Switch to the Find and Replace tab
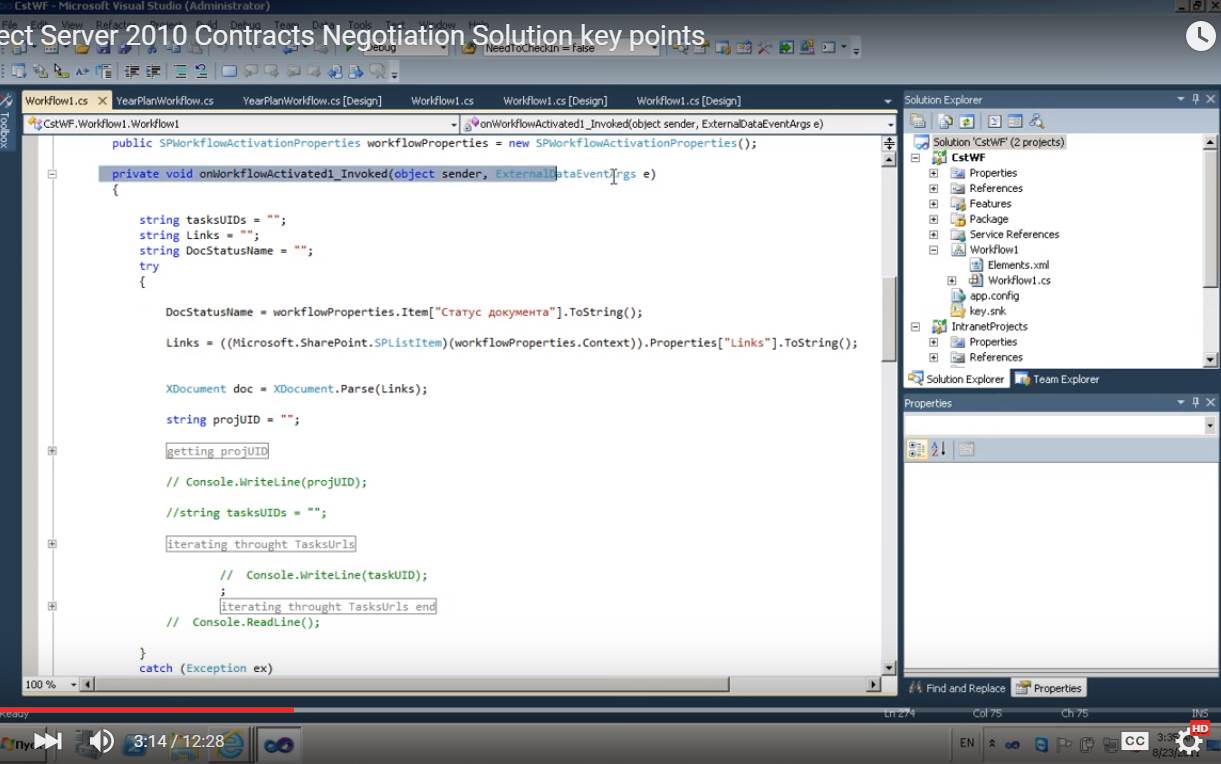This screenshot has height=764, width=1221. (x=957, y=688)
